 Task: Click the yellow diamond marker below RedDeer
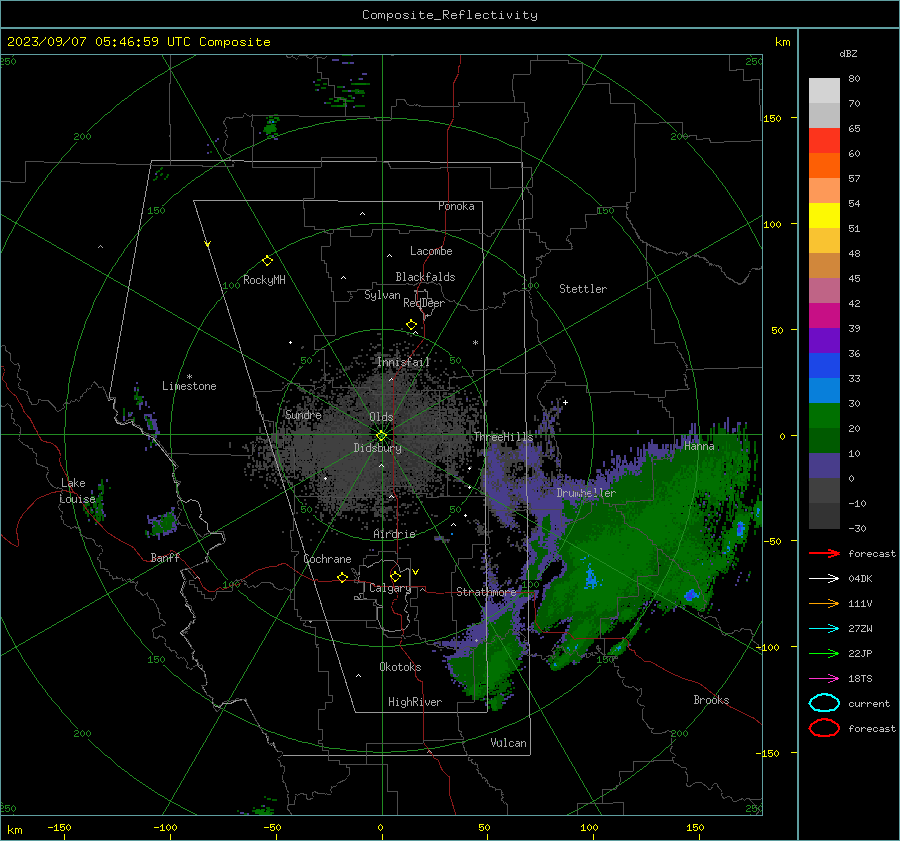(x=411, y=325)
